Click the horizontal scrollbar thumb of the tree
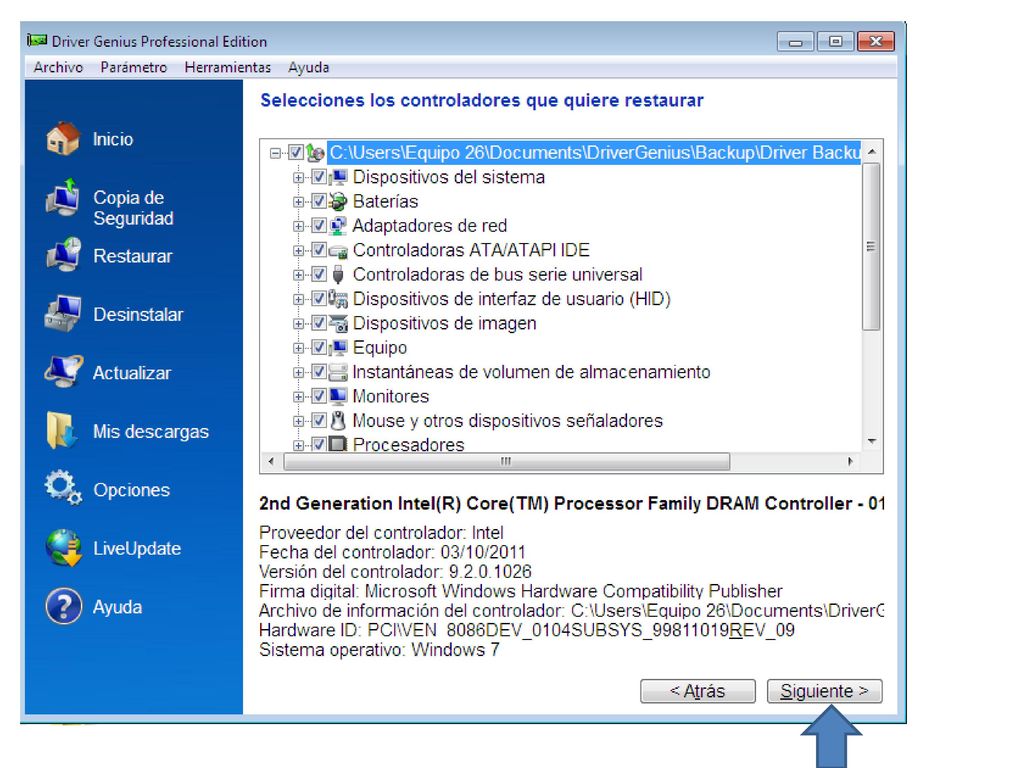This screenshot has width=1024, height=768. 507,461
